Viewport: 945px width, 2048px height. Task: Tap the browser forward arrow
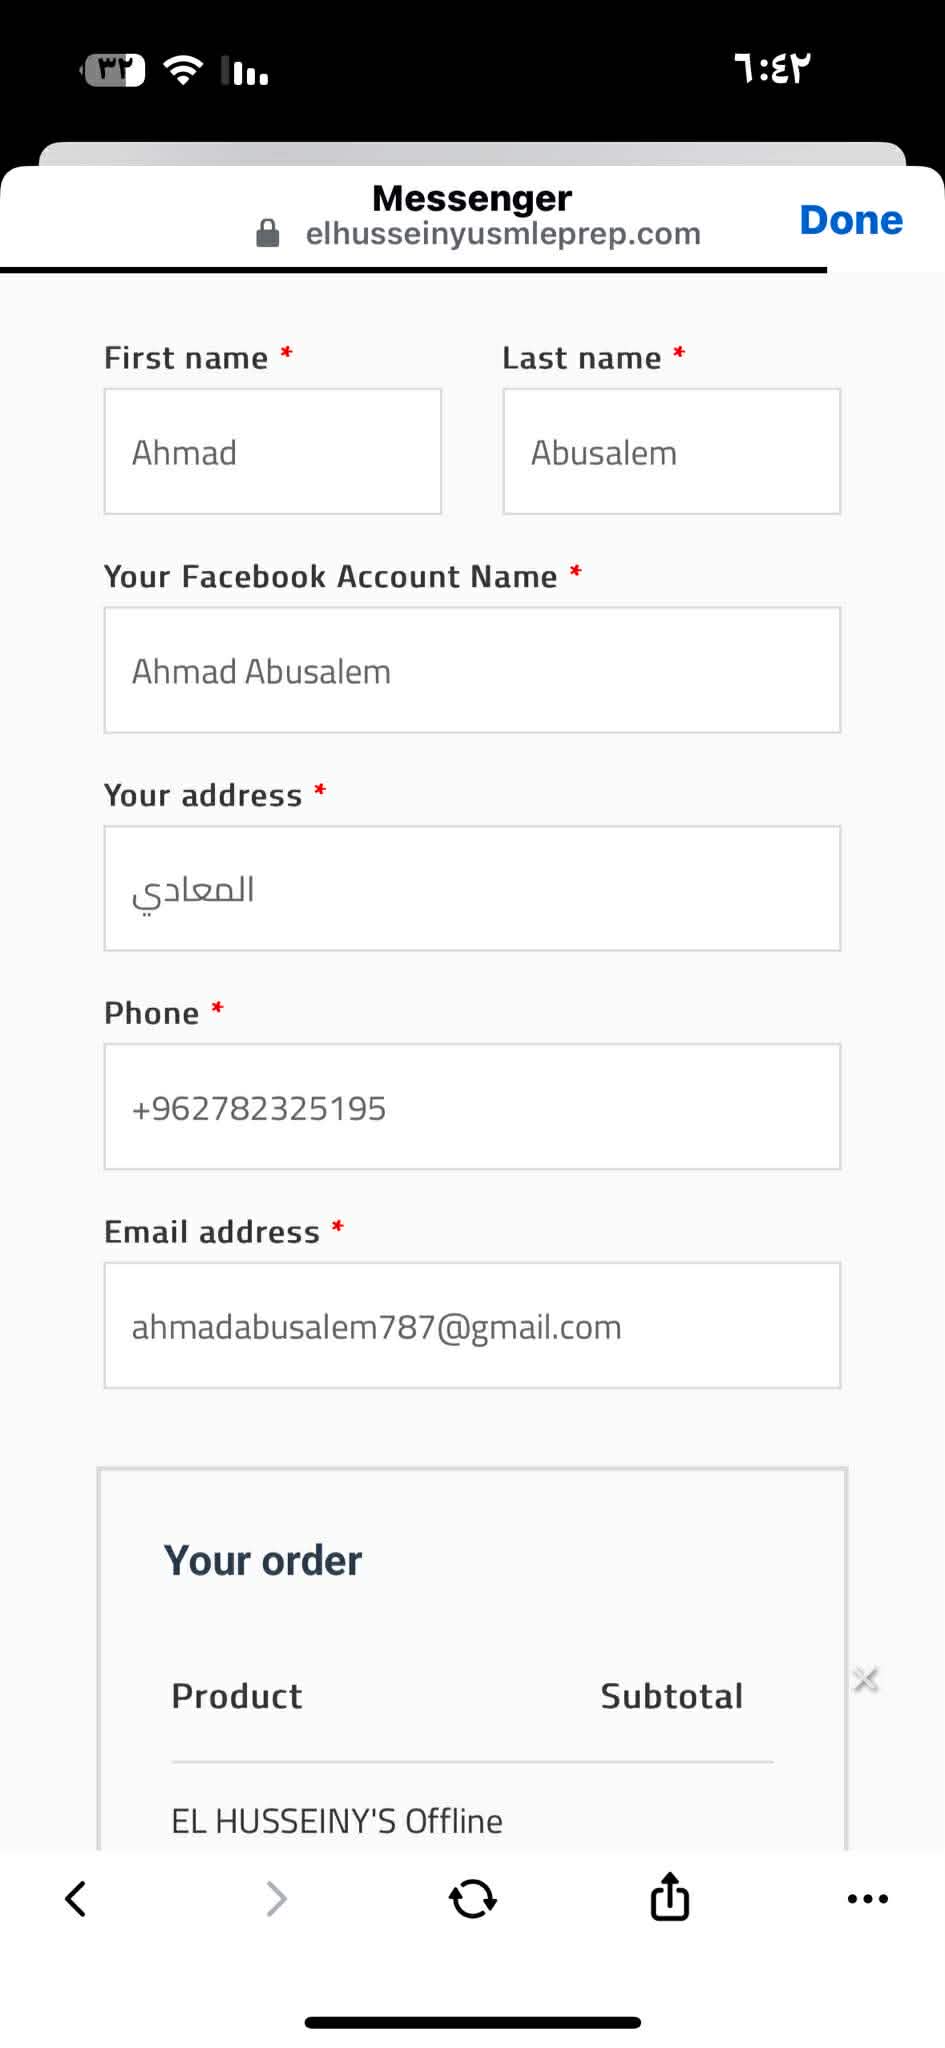click(276, 1898)
